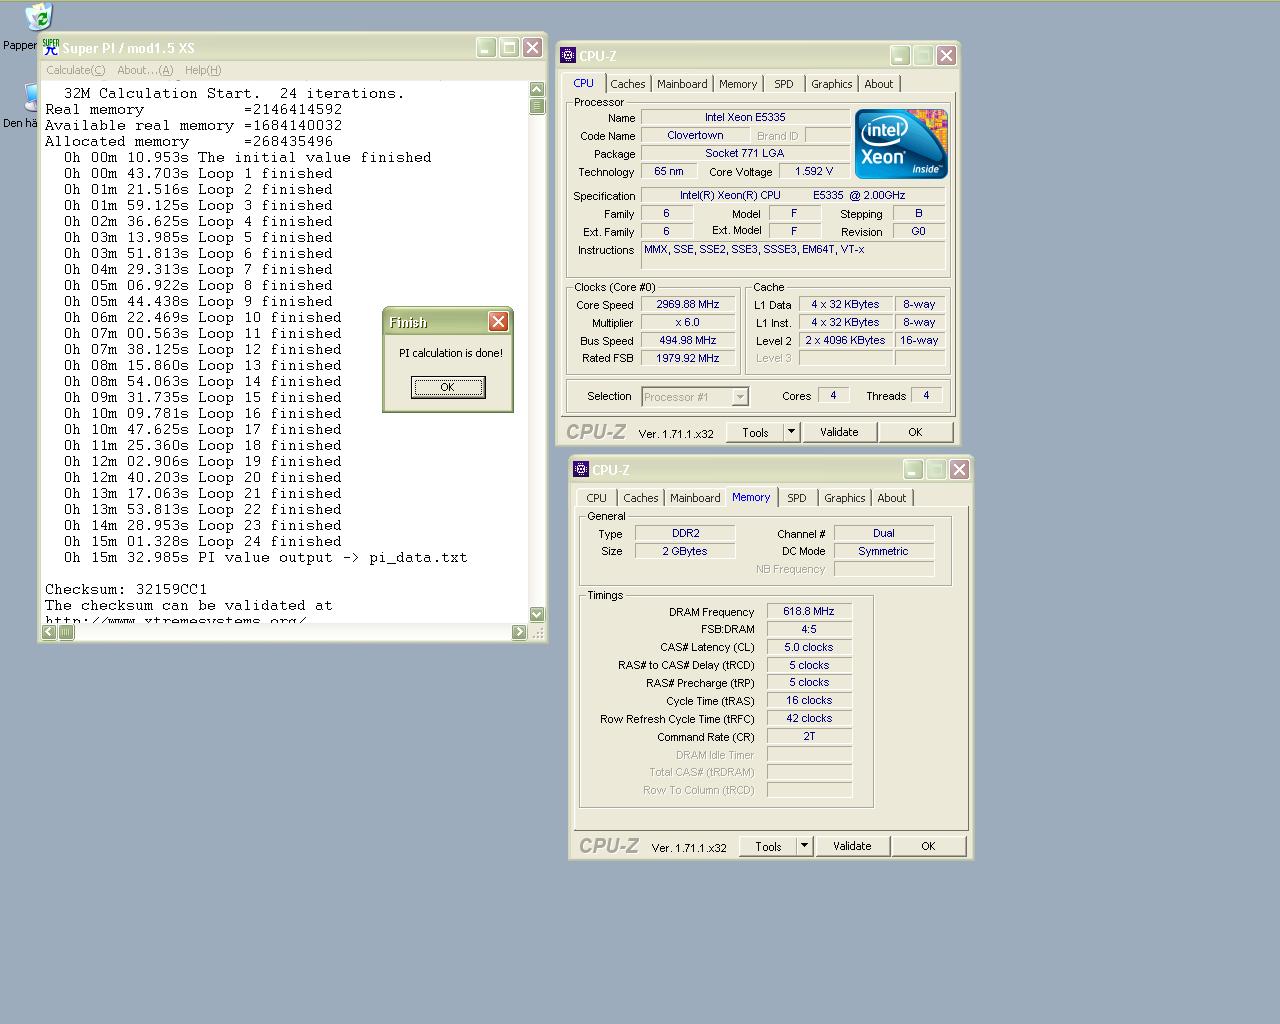This screenshot has height=1024, width=1280.
Task: Click the Intel Xeon inside logo
Action: [x=901, y=144]
